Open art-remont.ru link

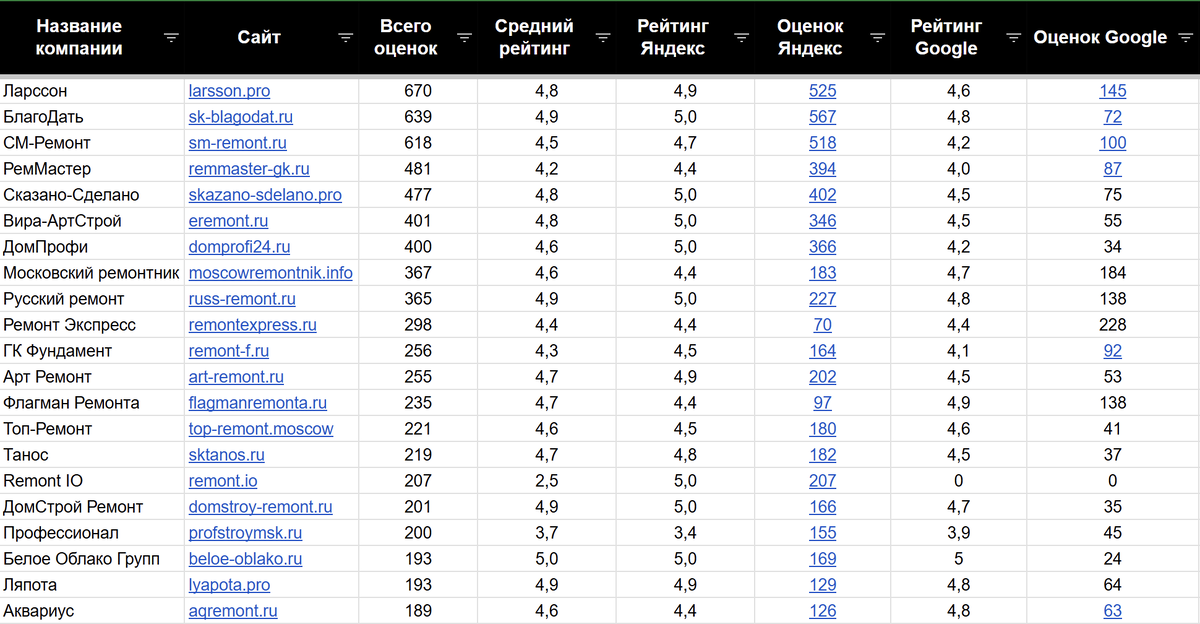click(236, 377)
